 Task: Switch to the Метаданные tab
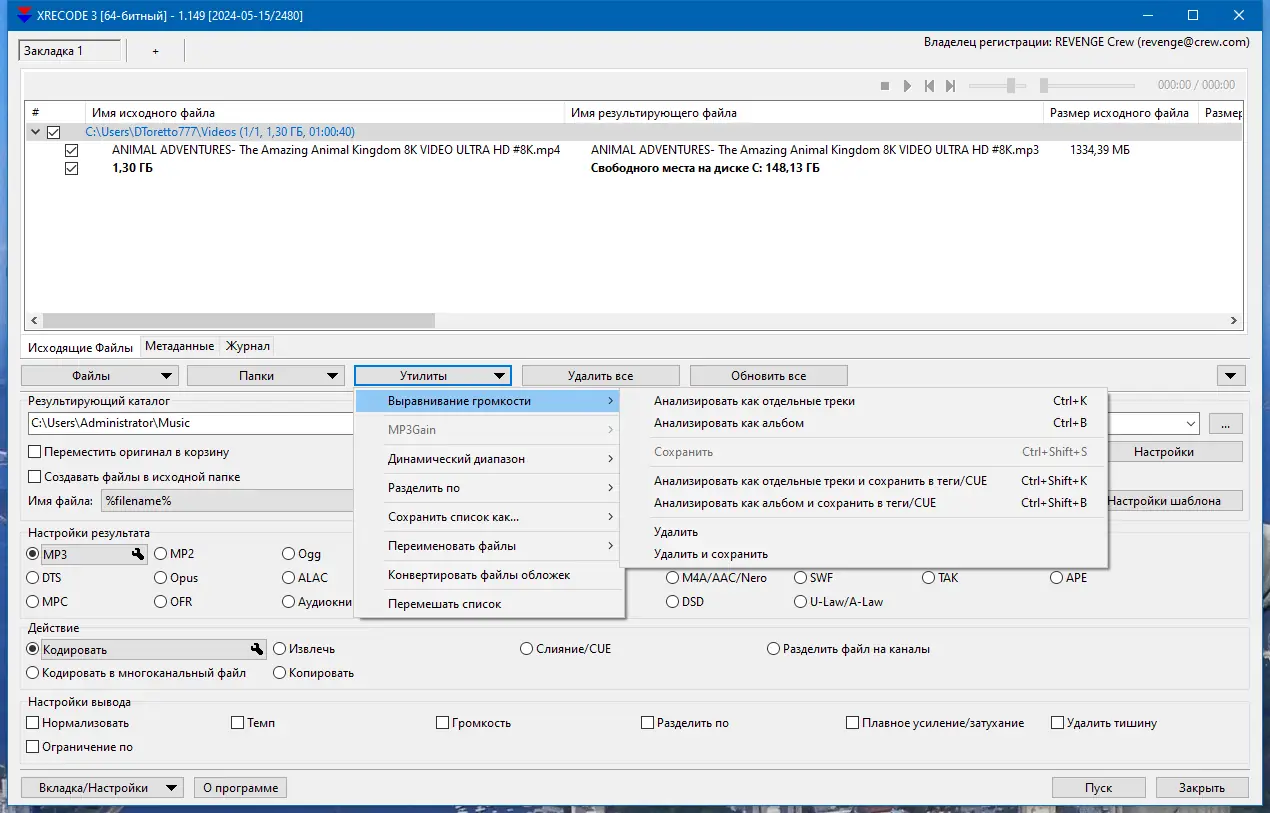tap(179, 346)
